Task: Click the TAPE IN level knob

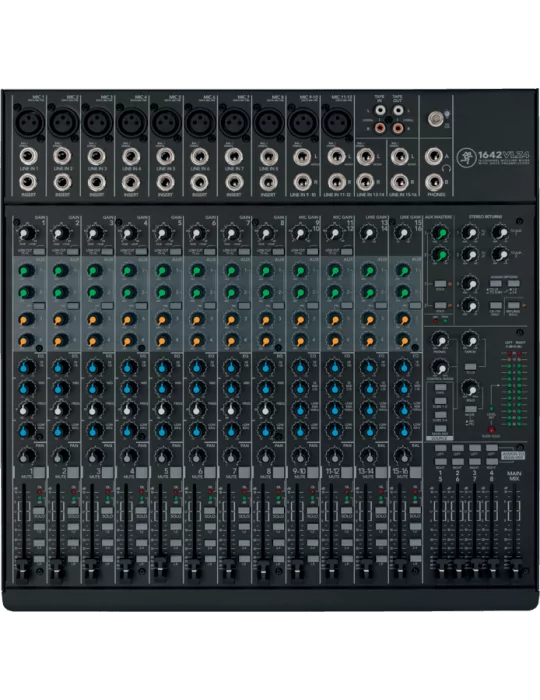Action: coord(470,341)
